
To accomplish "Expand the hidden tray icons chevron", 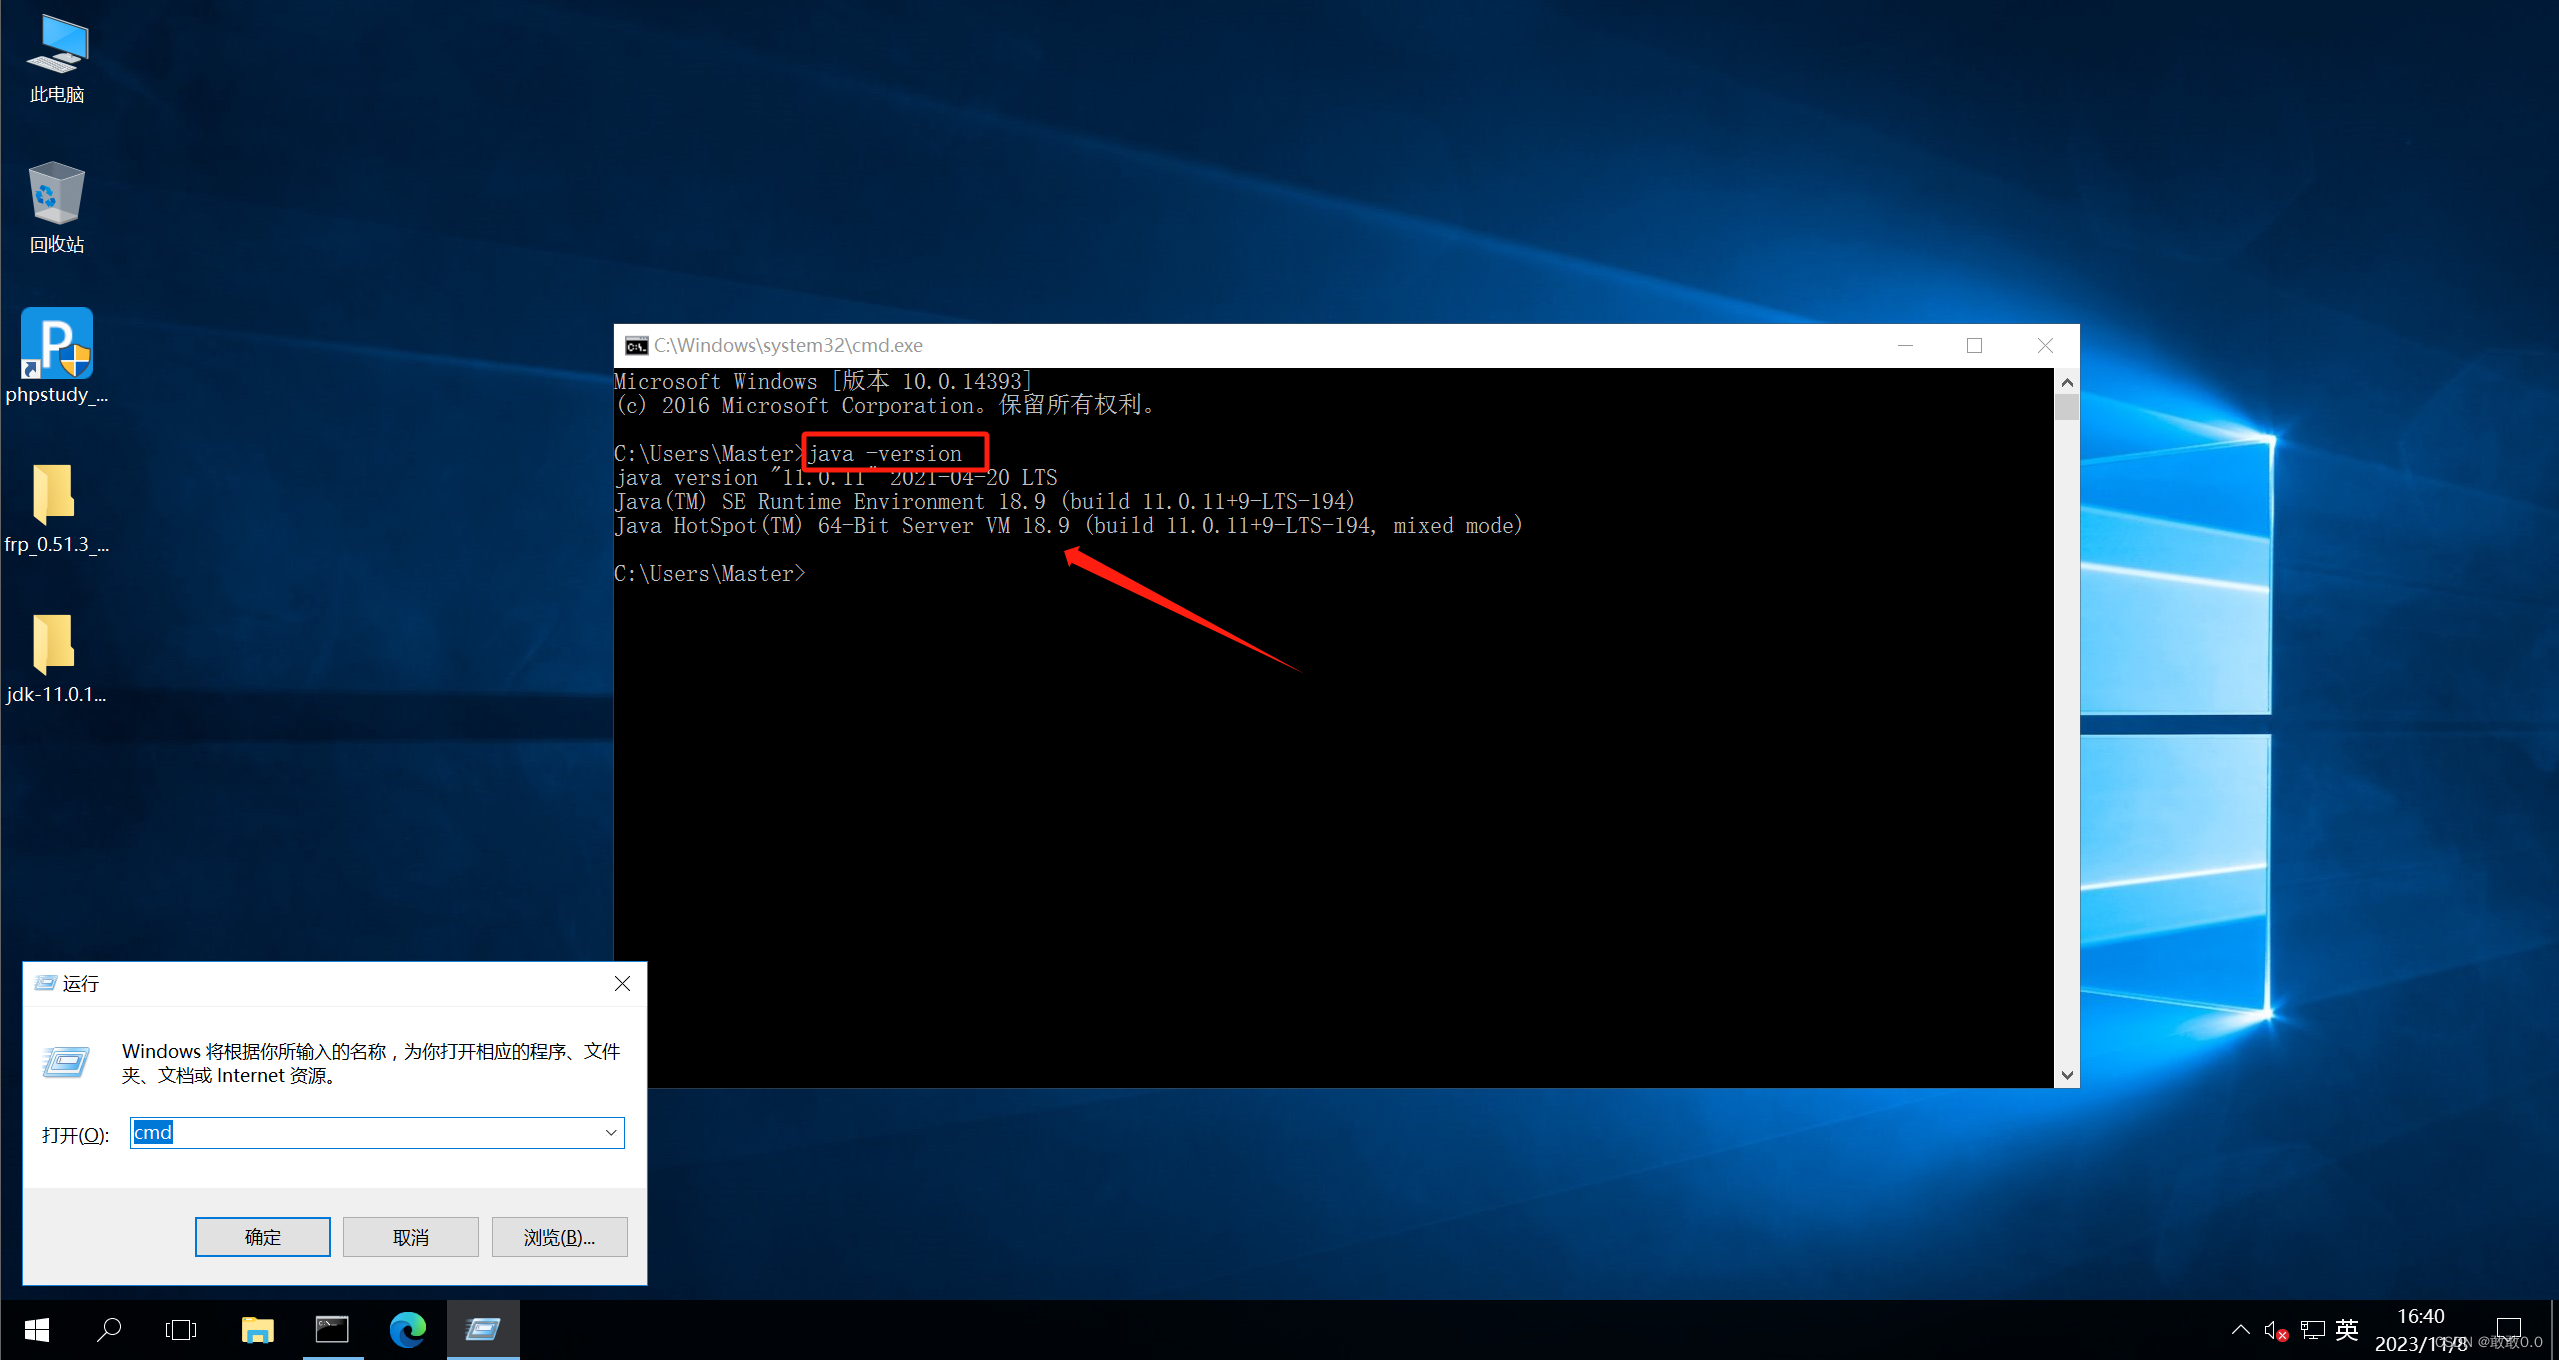I will pyautogui.click(x=2240, y=1330).
